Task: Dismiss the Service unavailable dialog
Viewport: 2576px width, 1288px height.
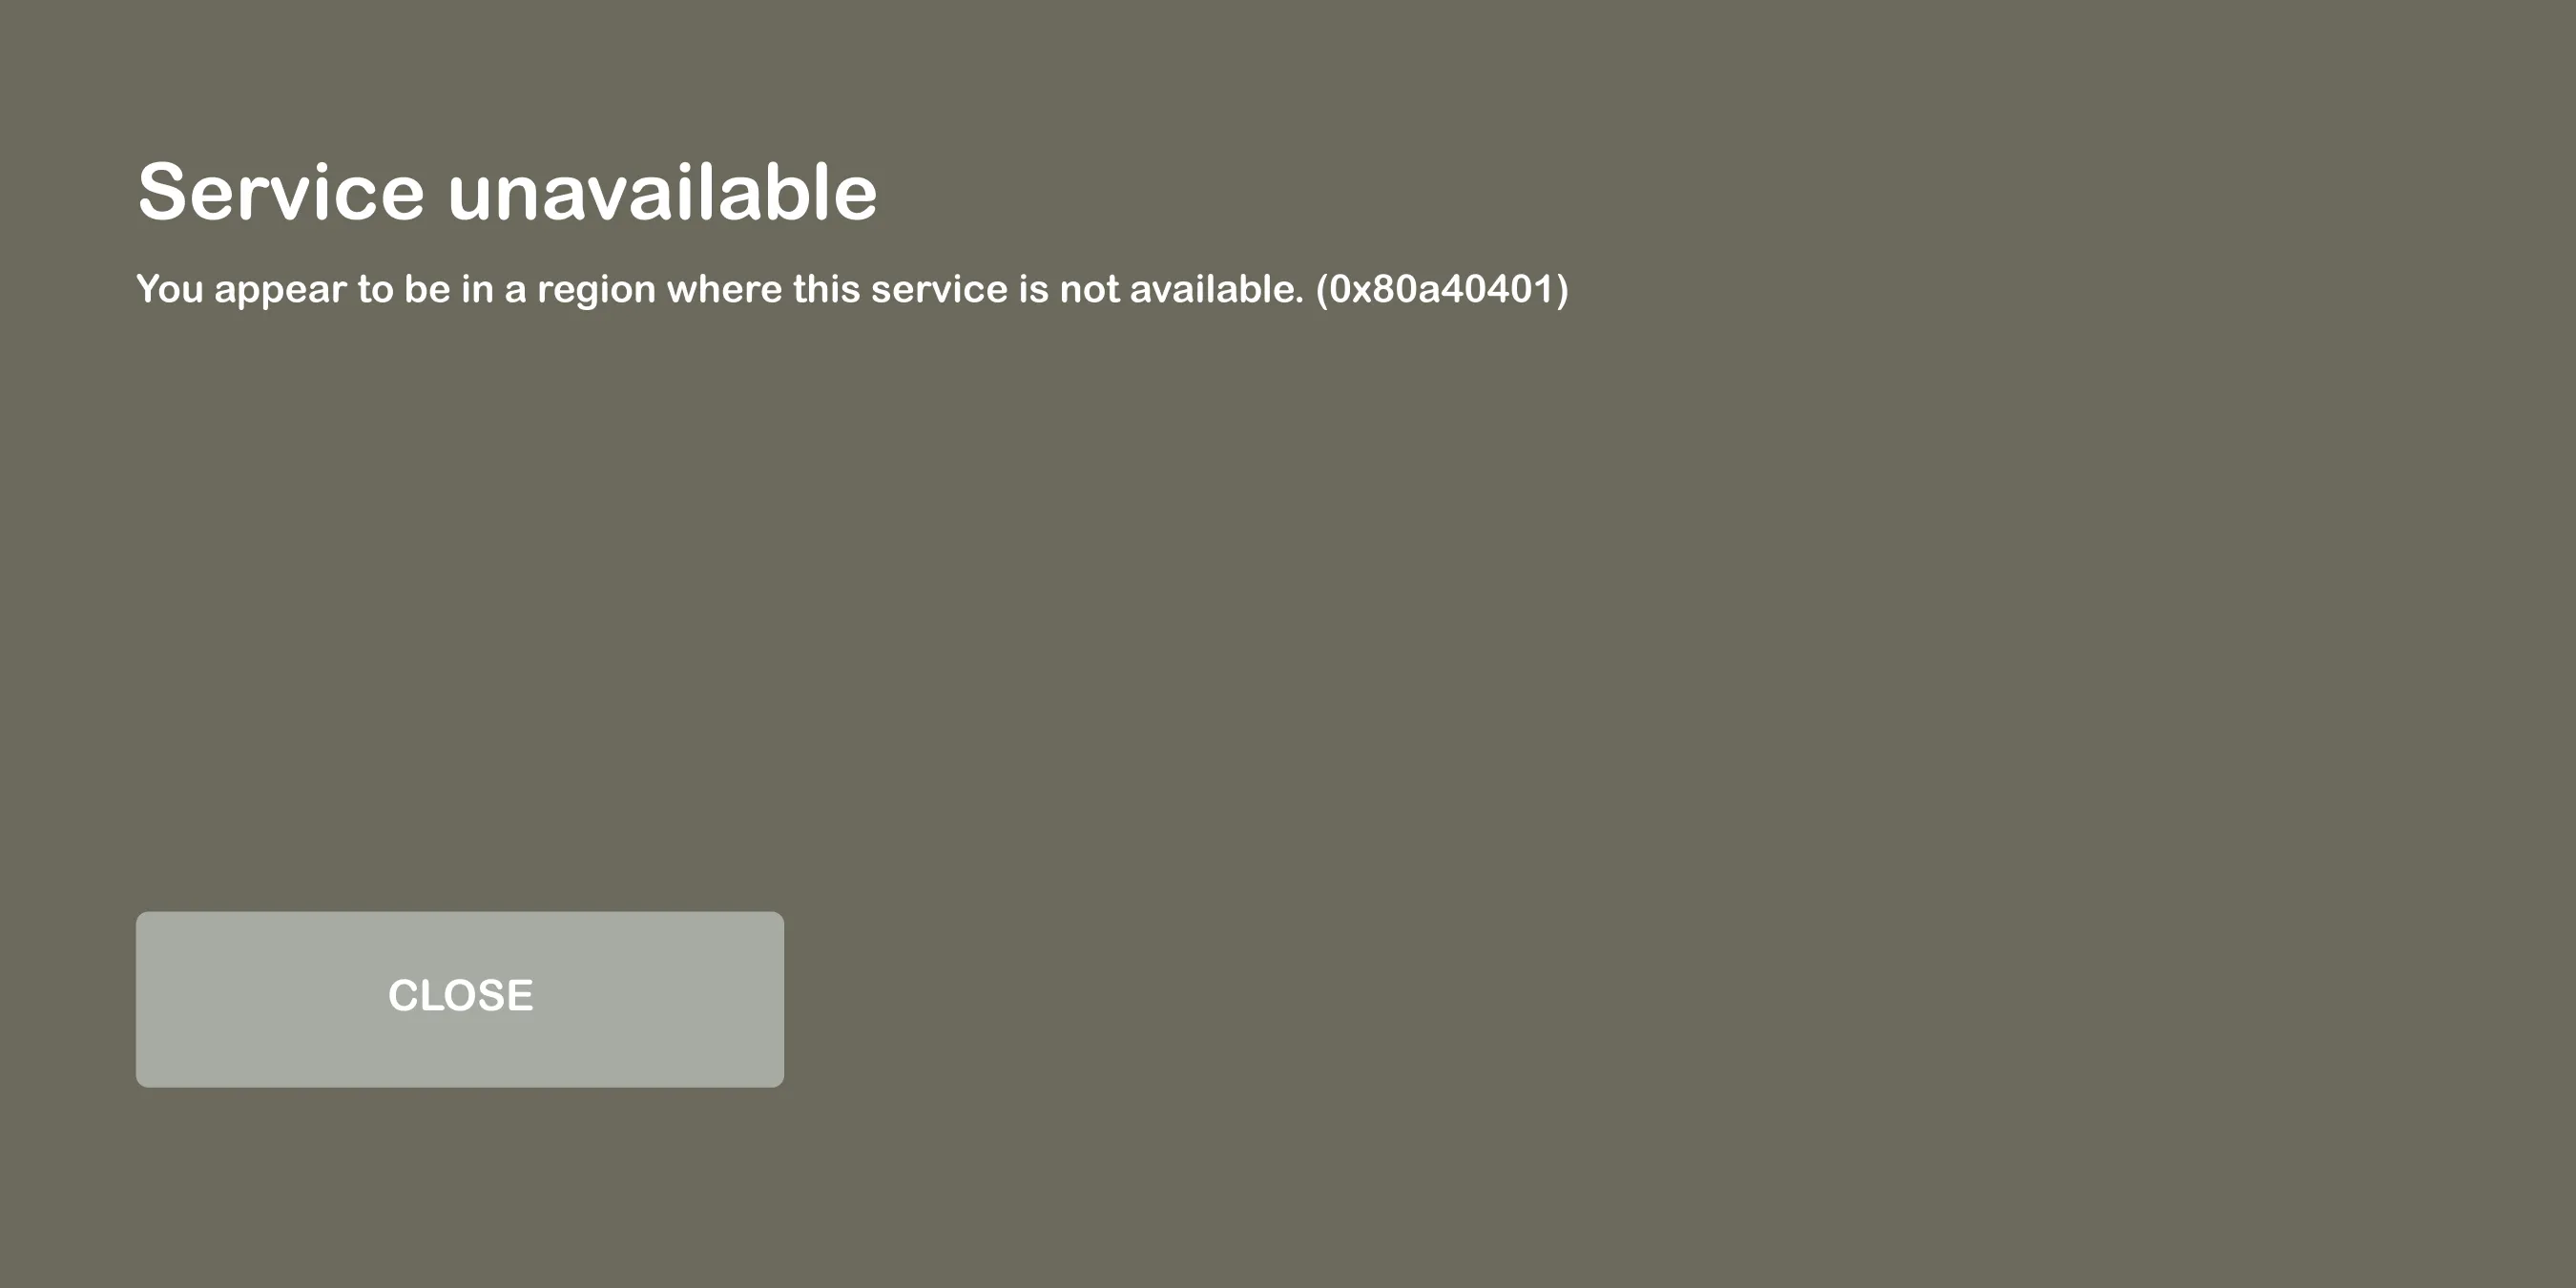Action: pos(460,999)
